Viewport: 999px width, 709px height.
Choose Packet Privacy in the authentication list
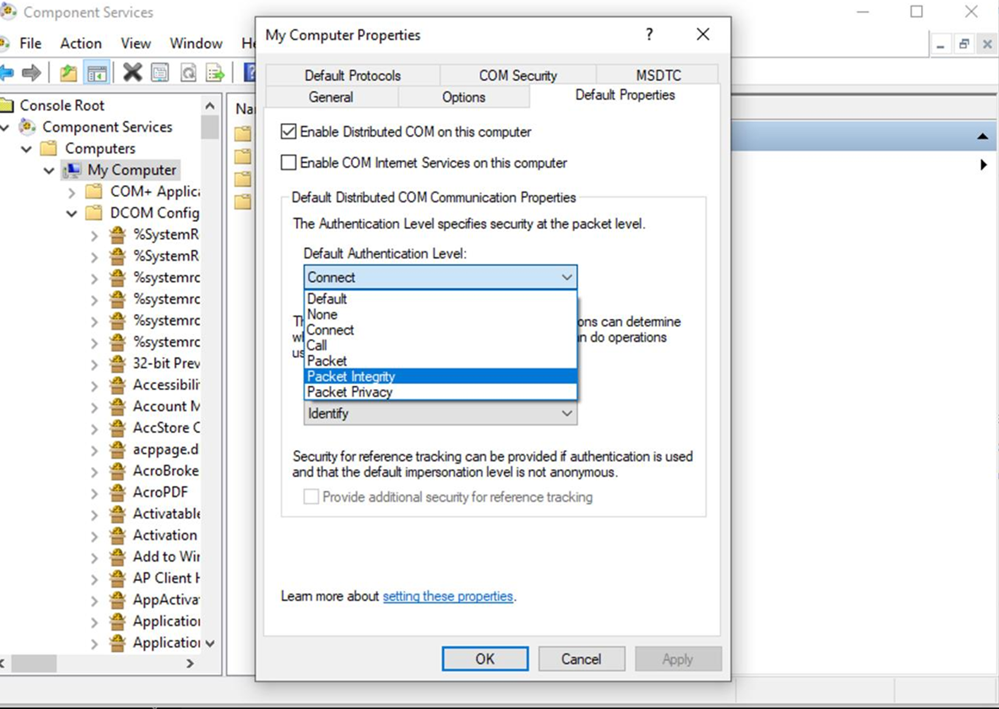point(440,392)
